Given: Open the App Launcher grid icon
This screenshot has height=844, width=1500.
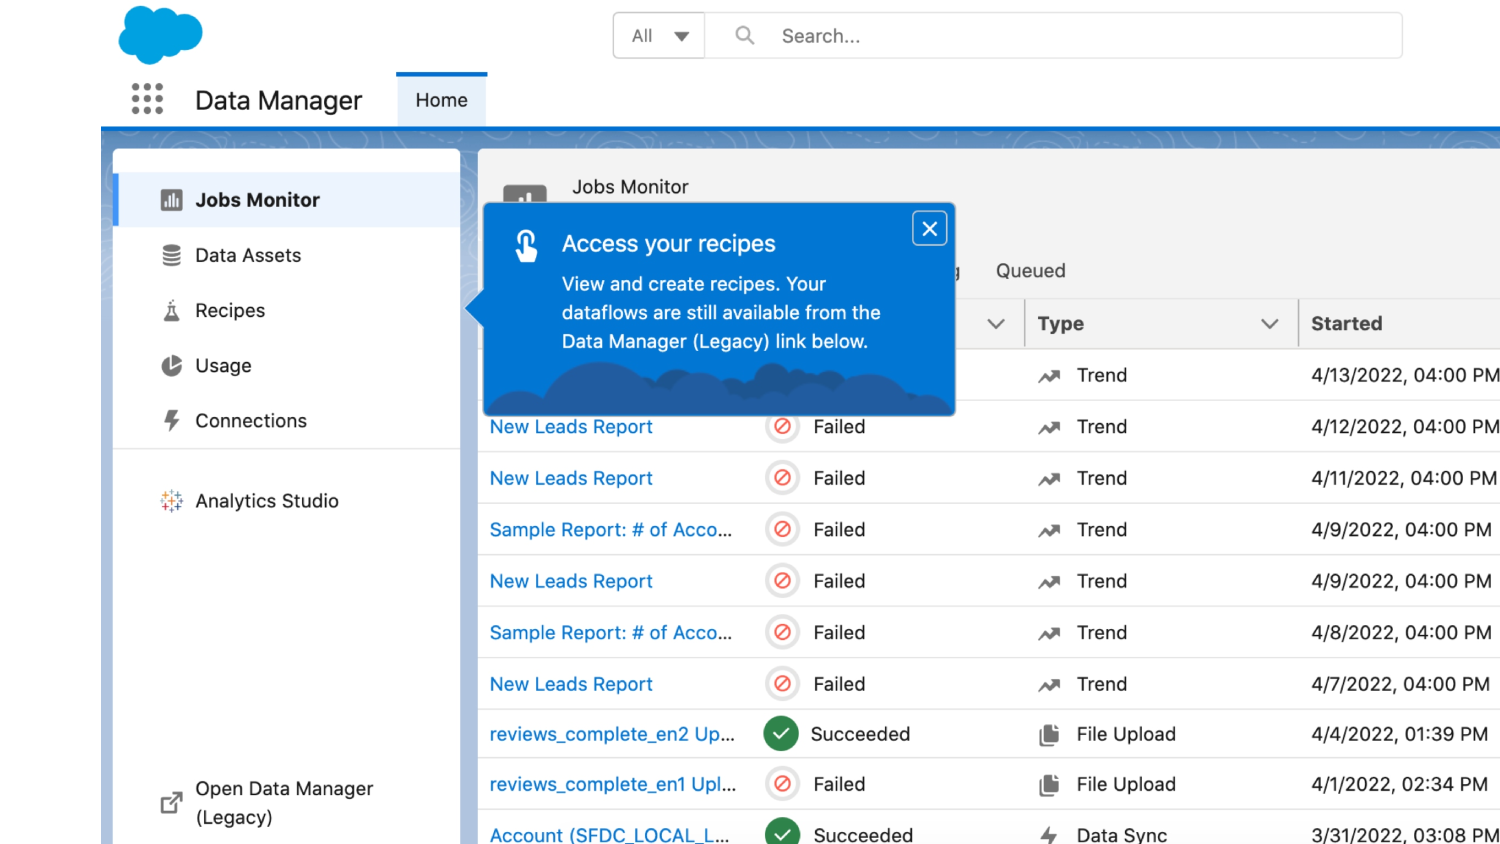Looking at the screenshot, I should click(x=147, y=99).
